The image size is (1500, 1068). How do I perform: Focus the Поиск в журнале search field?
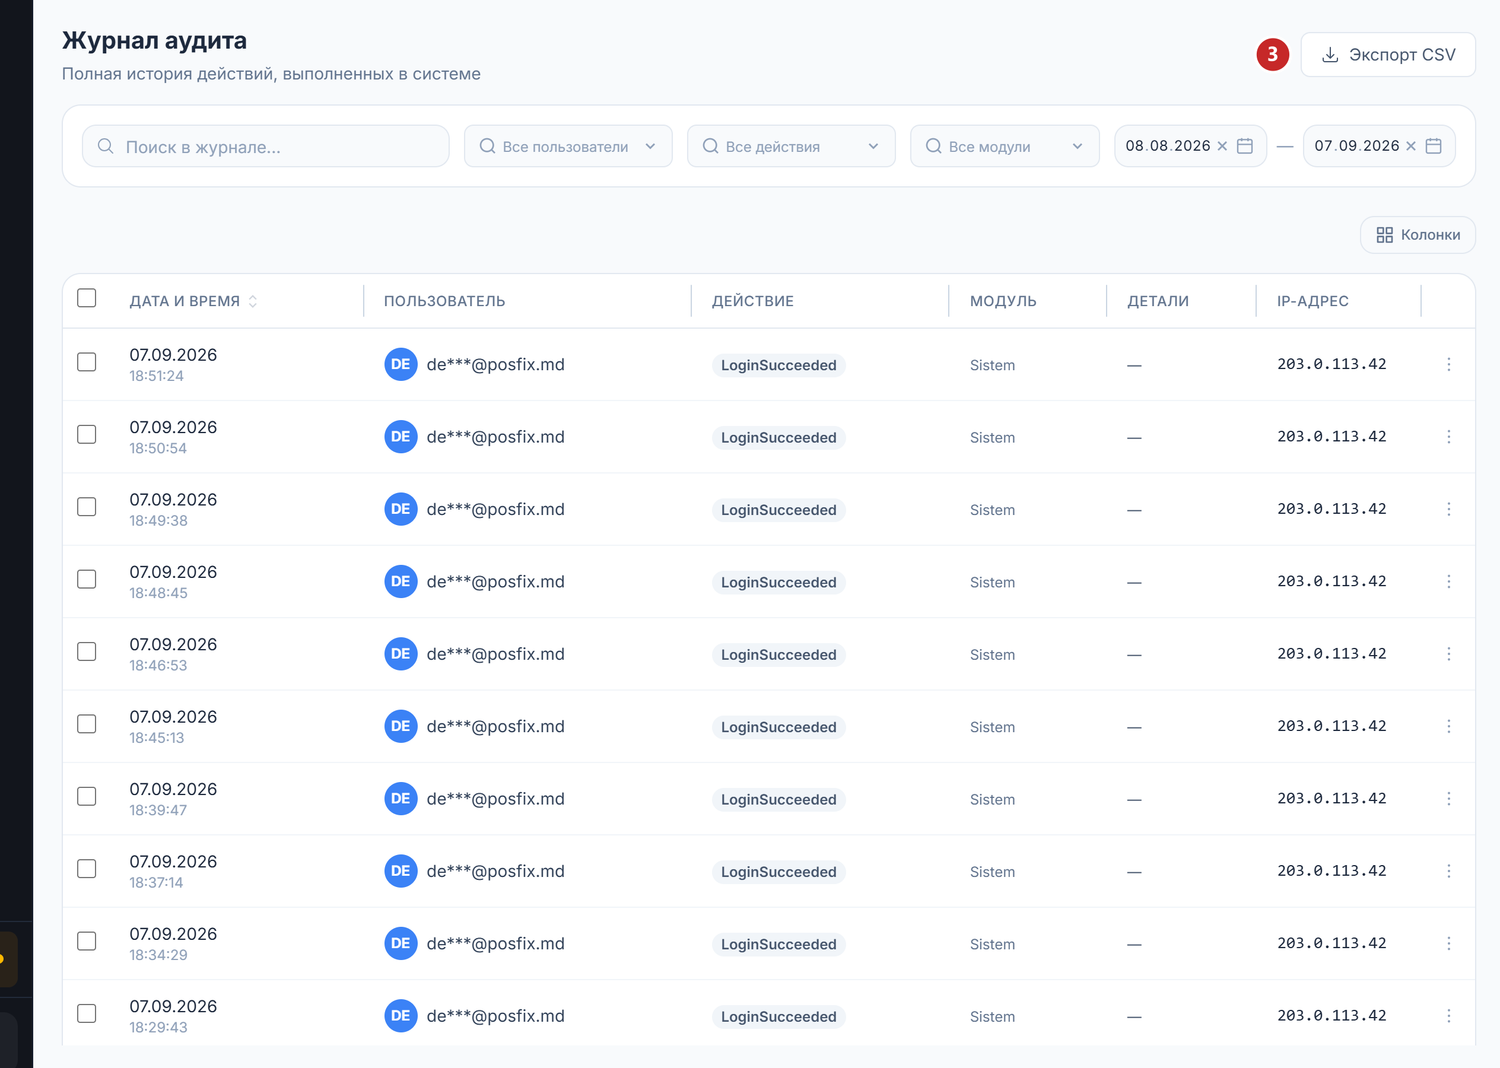tap(265, 146)
